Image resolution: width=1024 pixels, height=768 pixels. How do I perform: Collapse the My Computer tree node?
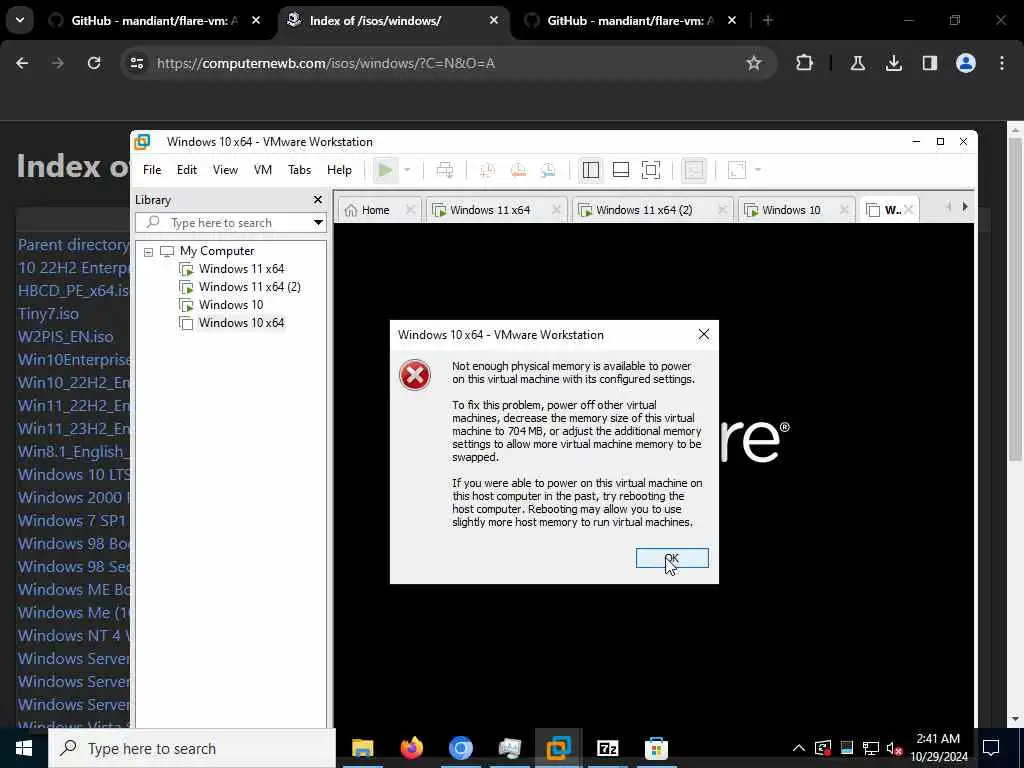(x=148, y=251)
